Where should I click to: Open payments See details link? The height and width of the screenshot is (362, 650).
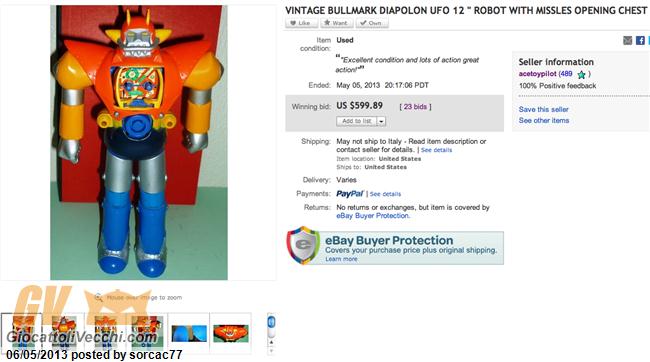pyautogui.click(x=385, y=194)
